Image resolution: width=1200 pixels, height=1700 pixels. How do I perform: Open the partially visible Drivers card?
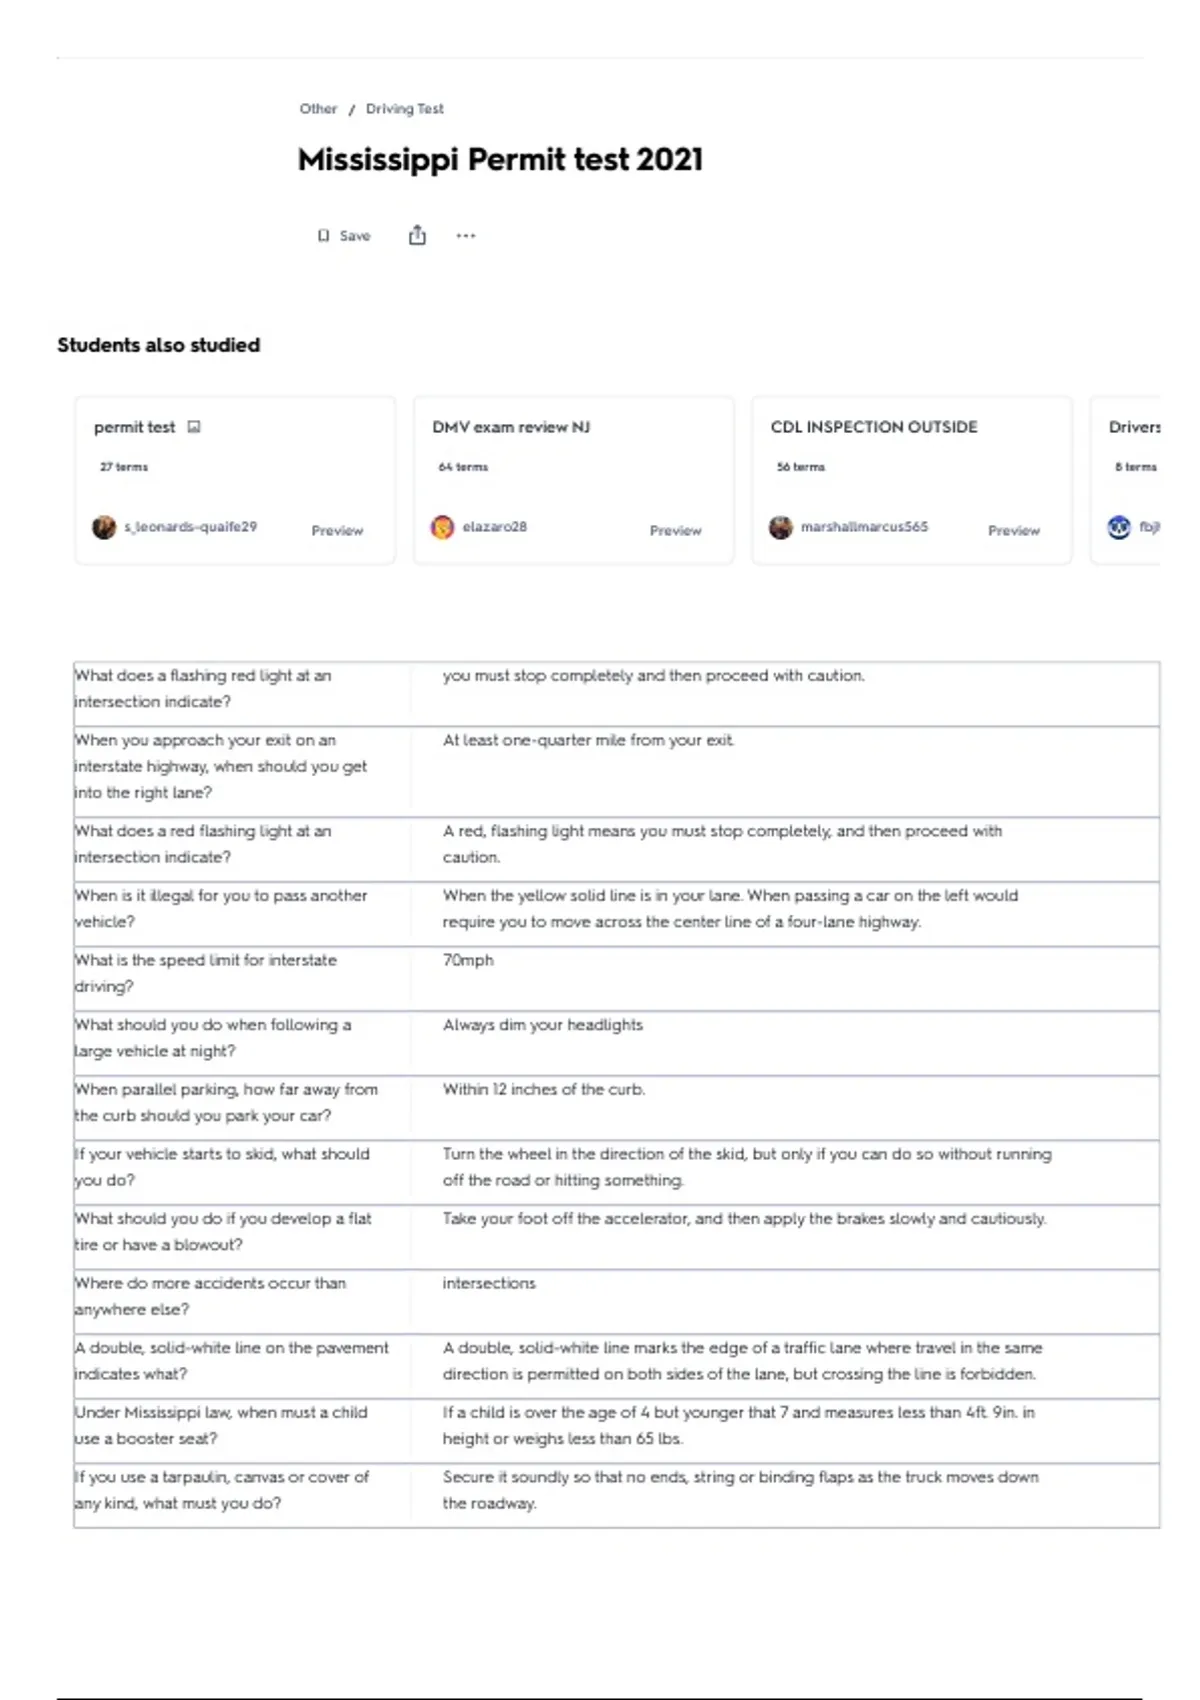click(x=1126, y=480)
